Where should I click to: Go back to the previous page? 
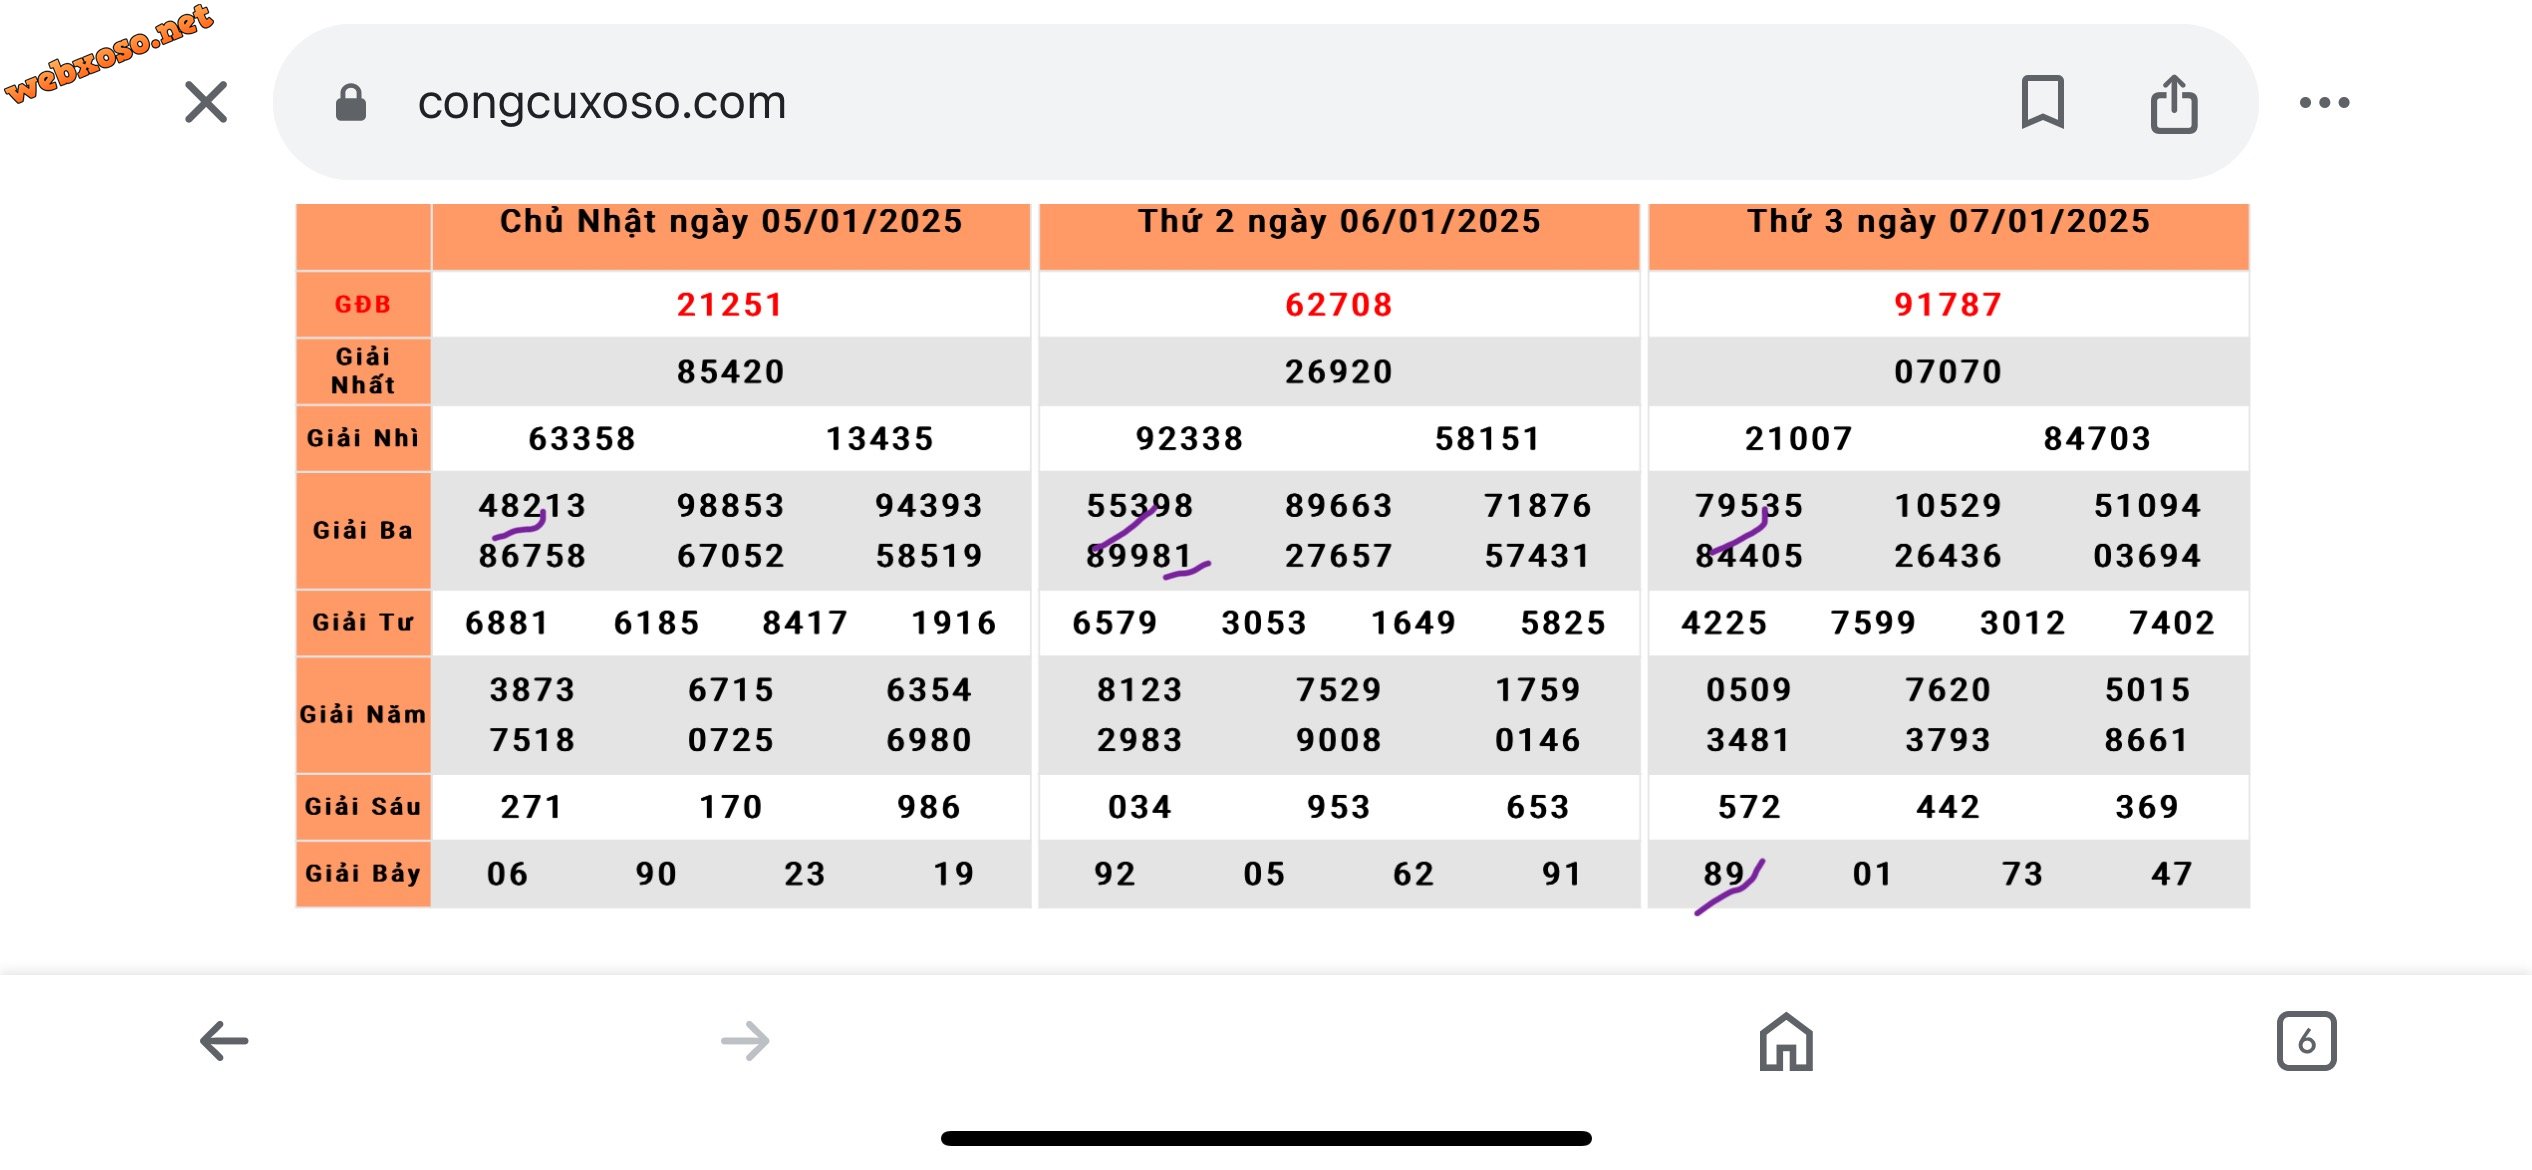point(224,1041)
